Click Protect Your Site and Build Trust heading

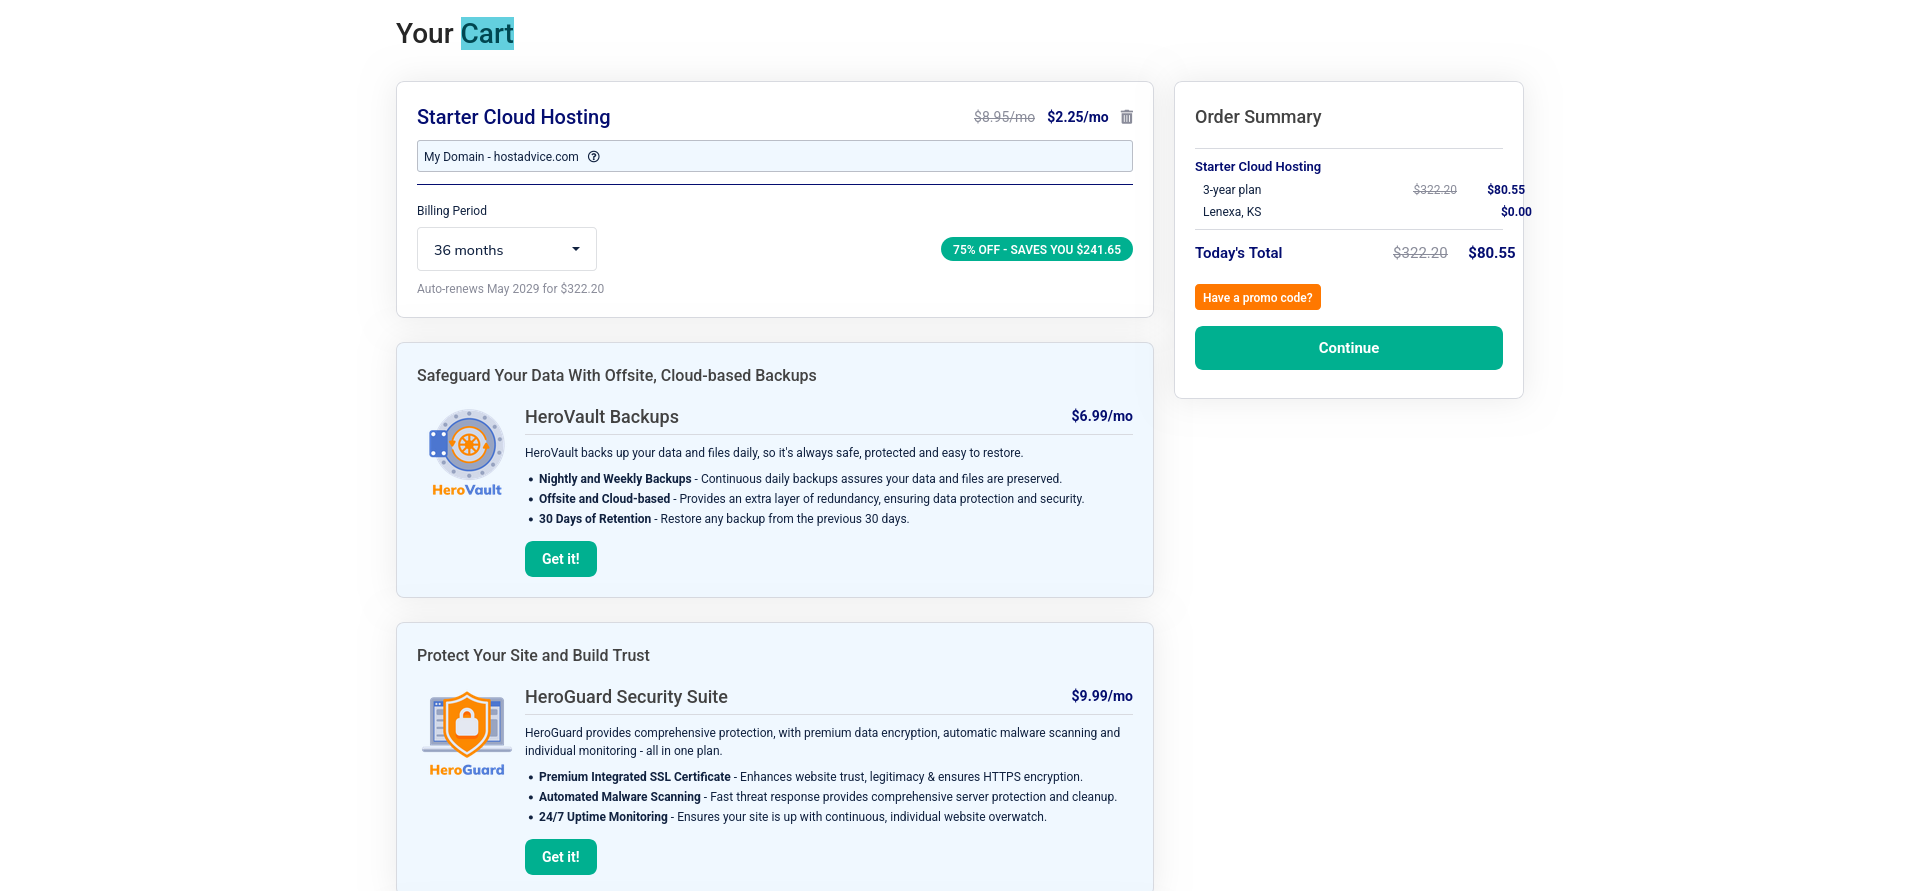pos(533,656)
